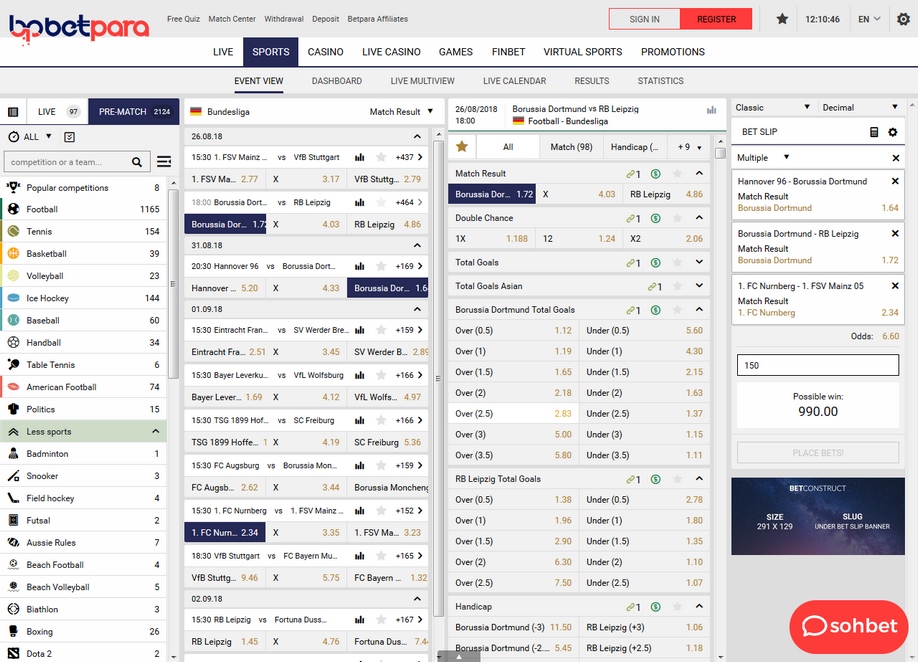Open the Decimal odds format dropdown
Image resolution: width=918 pixels, height=662 pixels.
tap(859, 108)
